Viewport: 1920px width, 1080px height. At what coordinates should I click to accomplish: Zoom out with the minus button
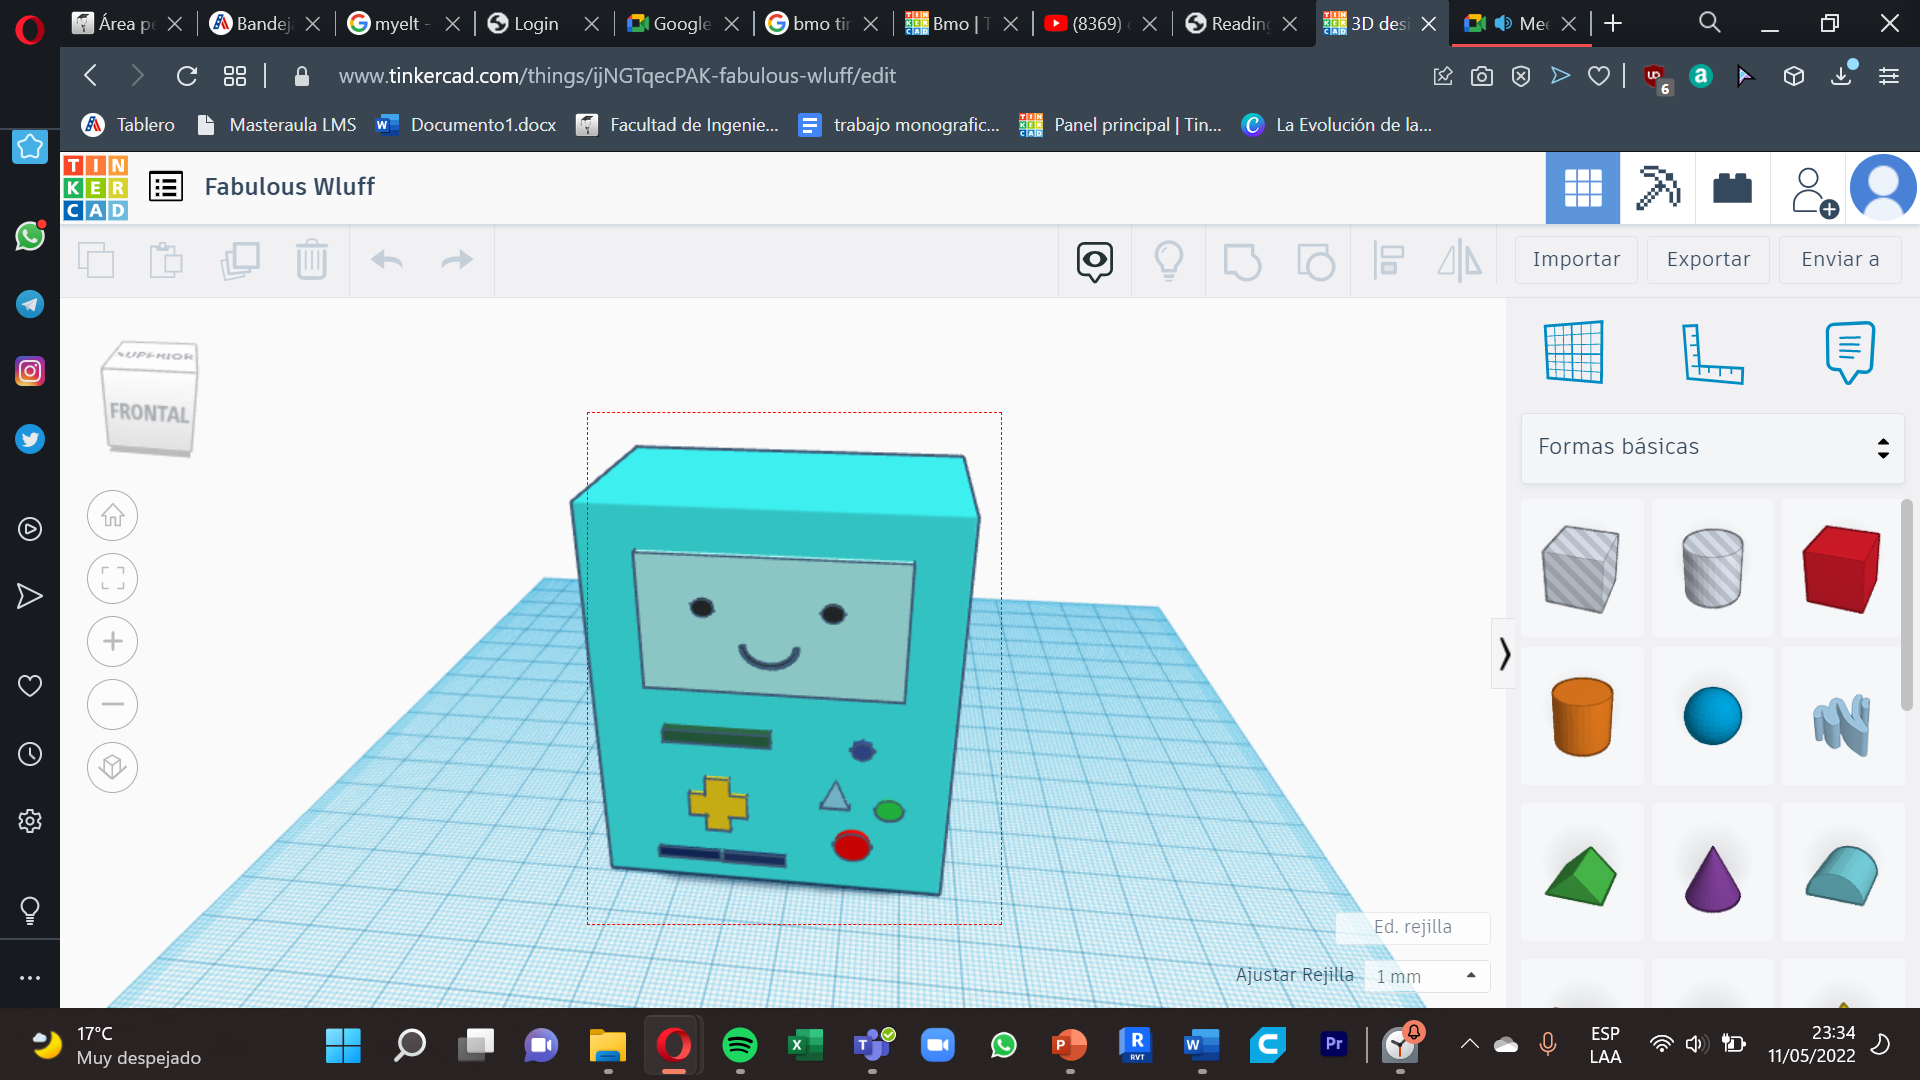click(112, 704)
